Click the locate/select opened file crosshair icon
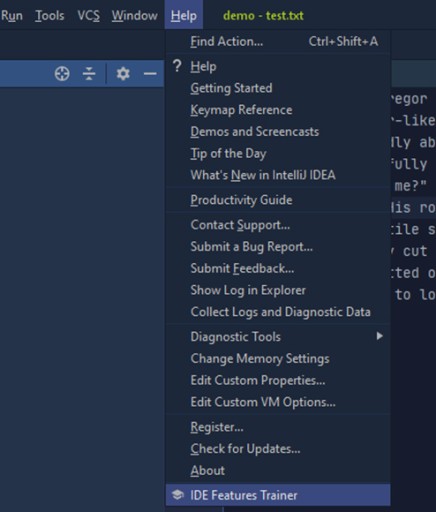The image size is (436, 512). pos(62,74)
